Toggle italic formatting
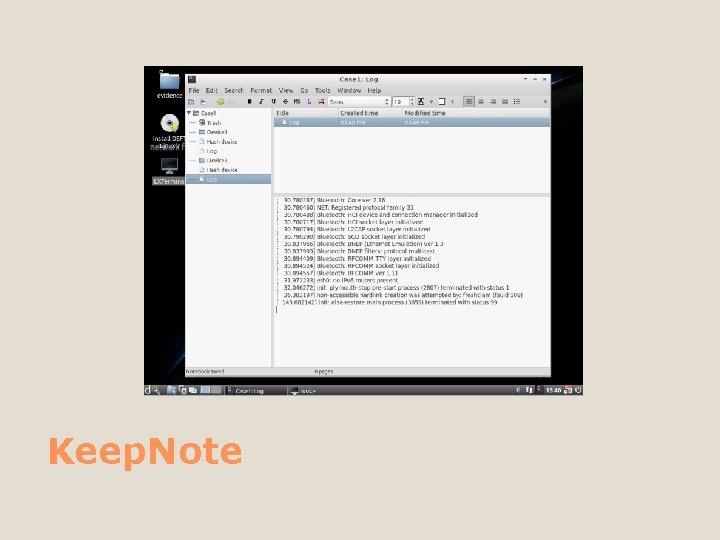This screenshot has height=540, width=720. tap(261, 101)
